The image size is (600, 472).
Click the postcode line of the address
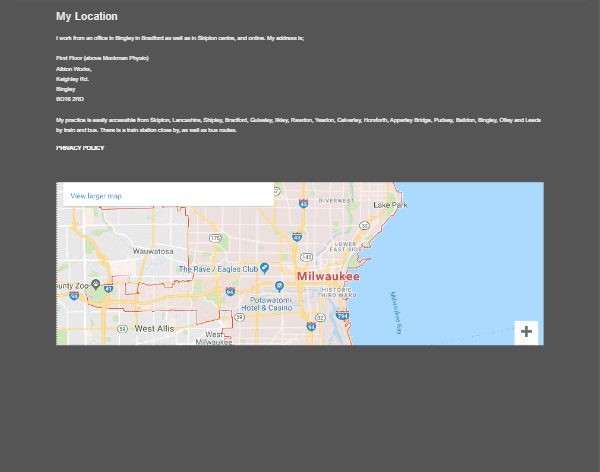70,99
